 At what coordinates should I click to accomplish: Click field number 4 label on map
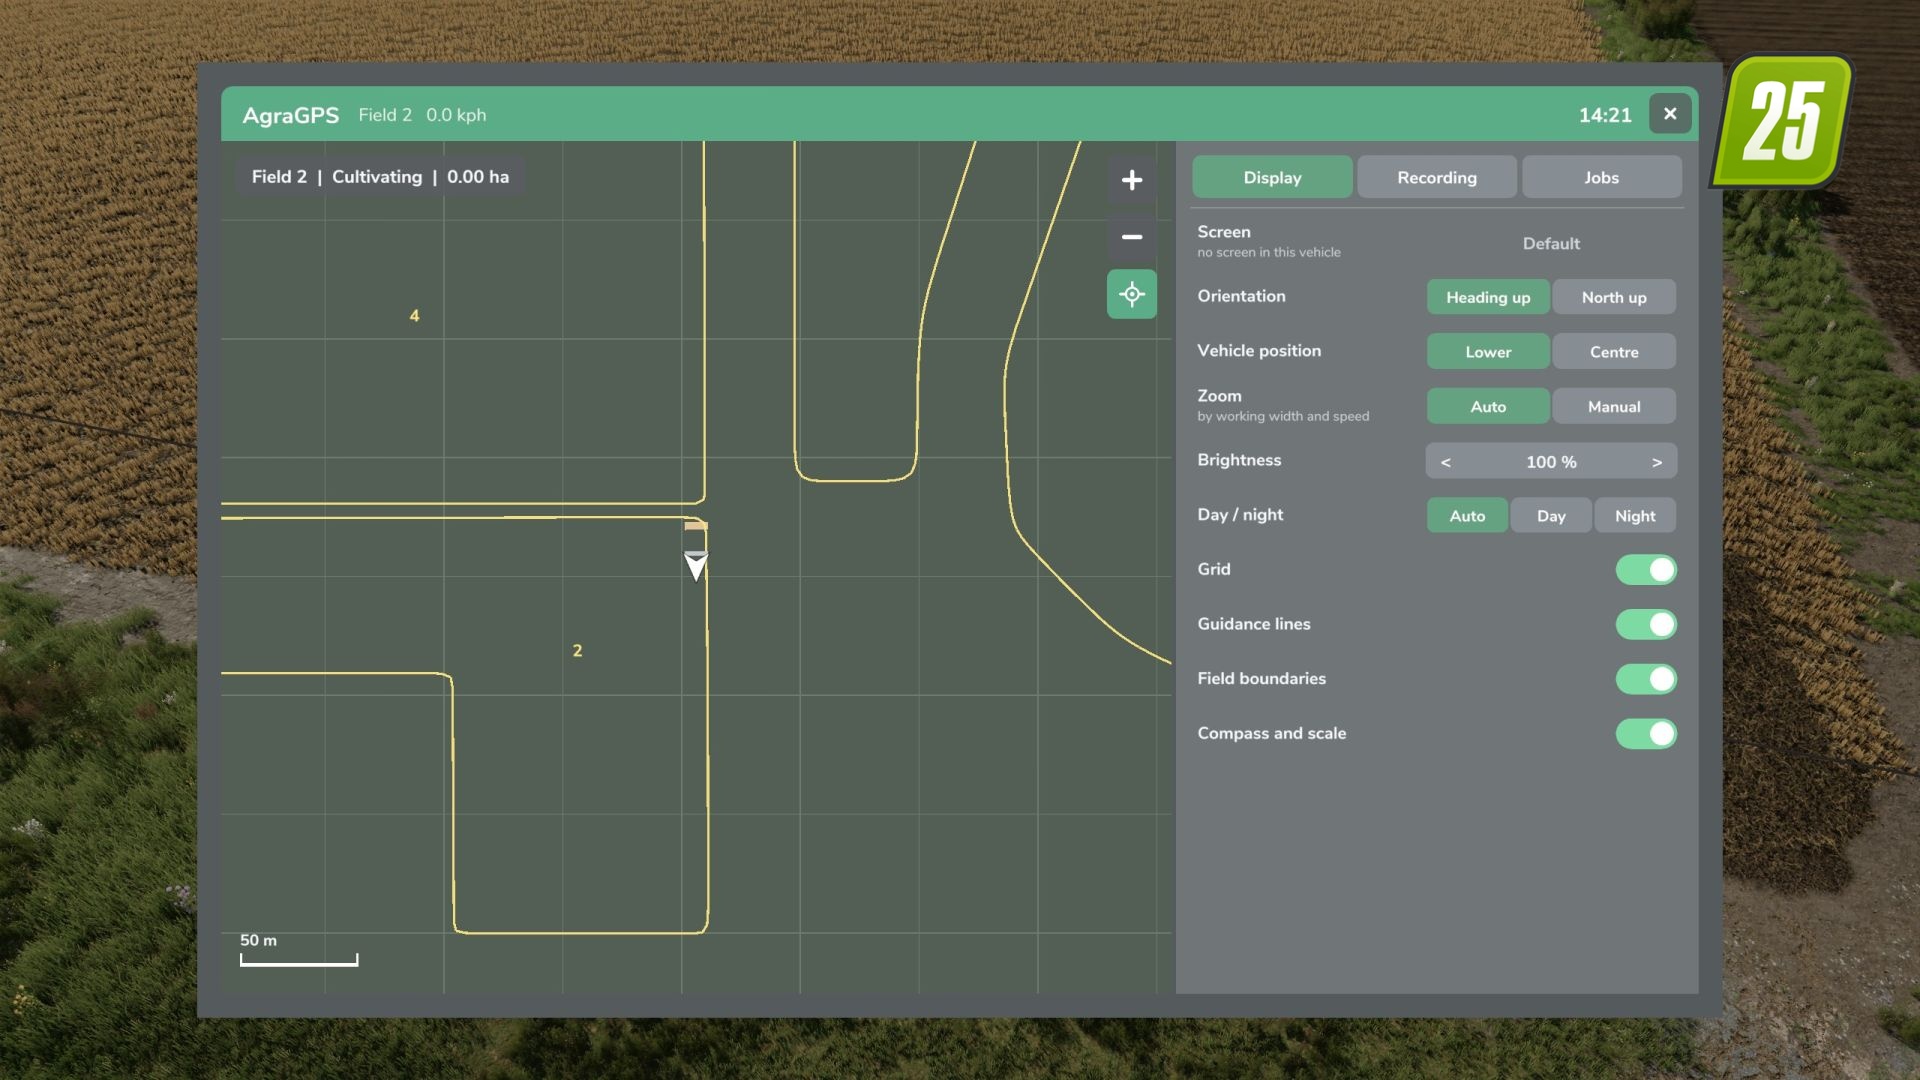coord(414,316)
